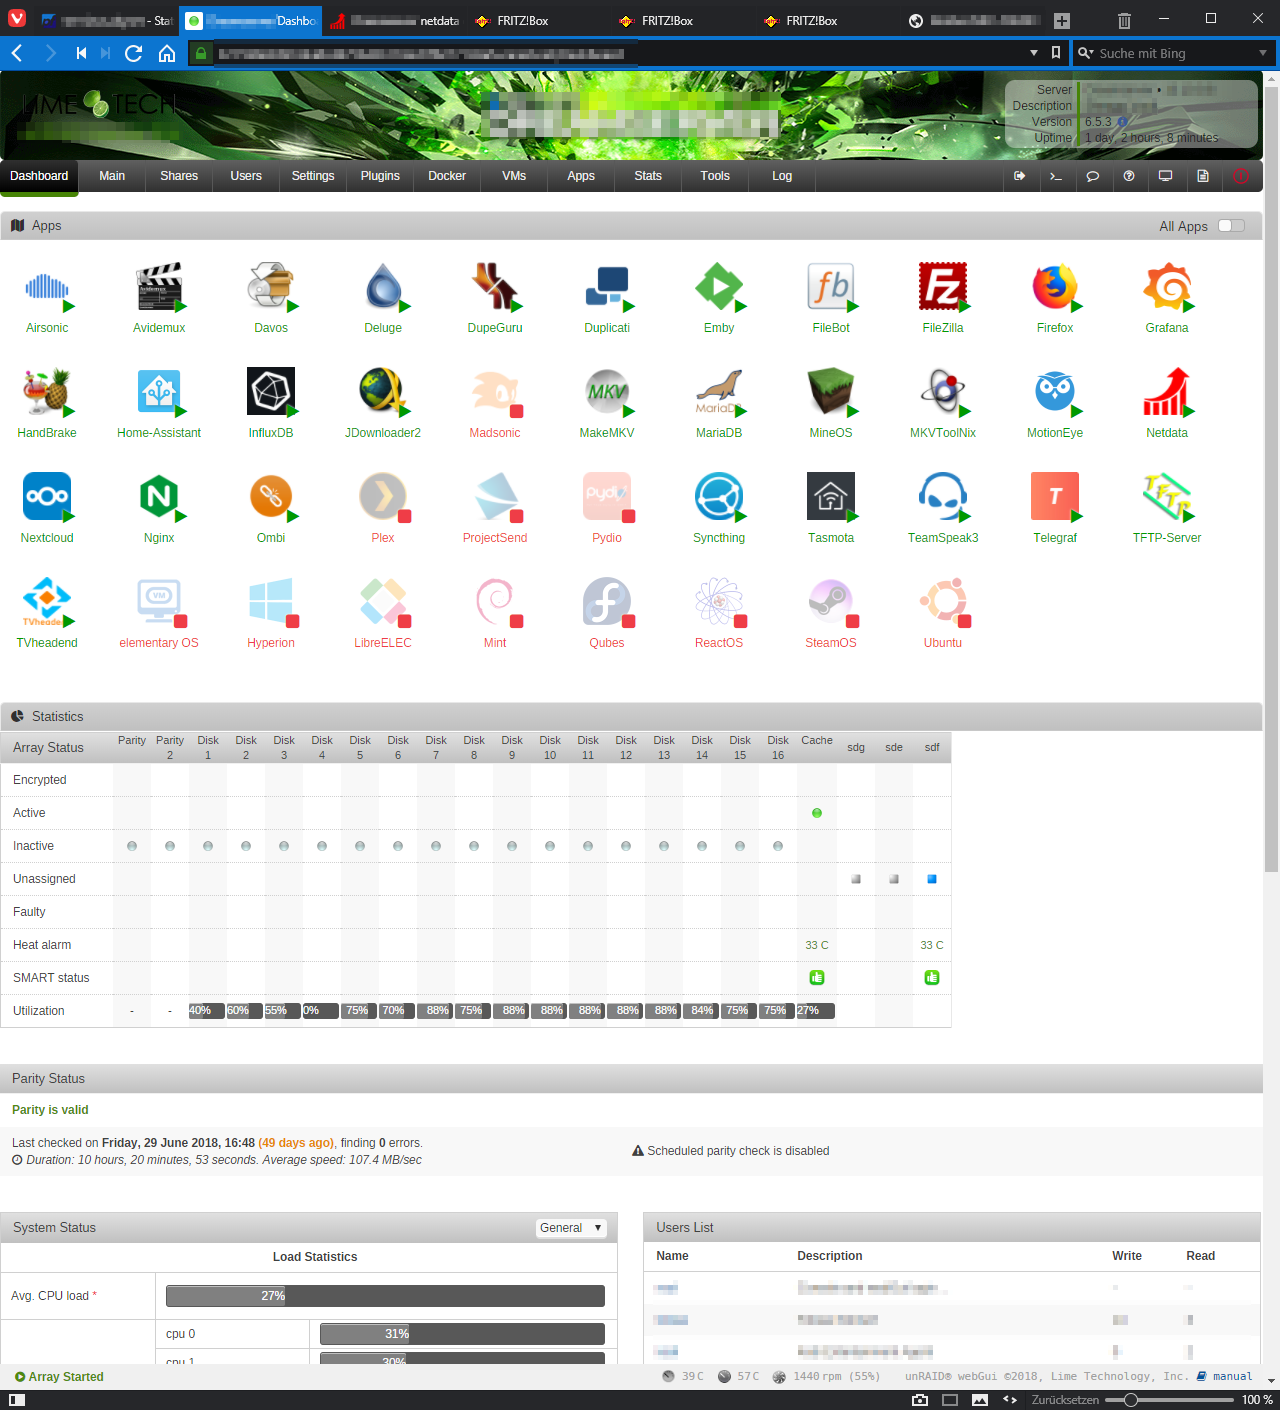Screen dimensions: 1280x1410
Task: Open the General system status dropdown
Action: (571, 1228)
